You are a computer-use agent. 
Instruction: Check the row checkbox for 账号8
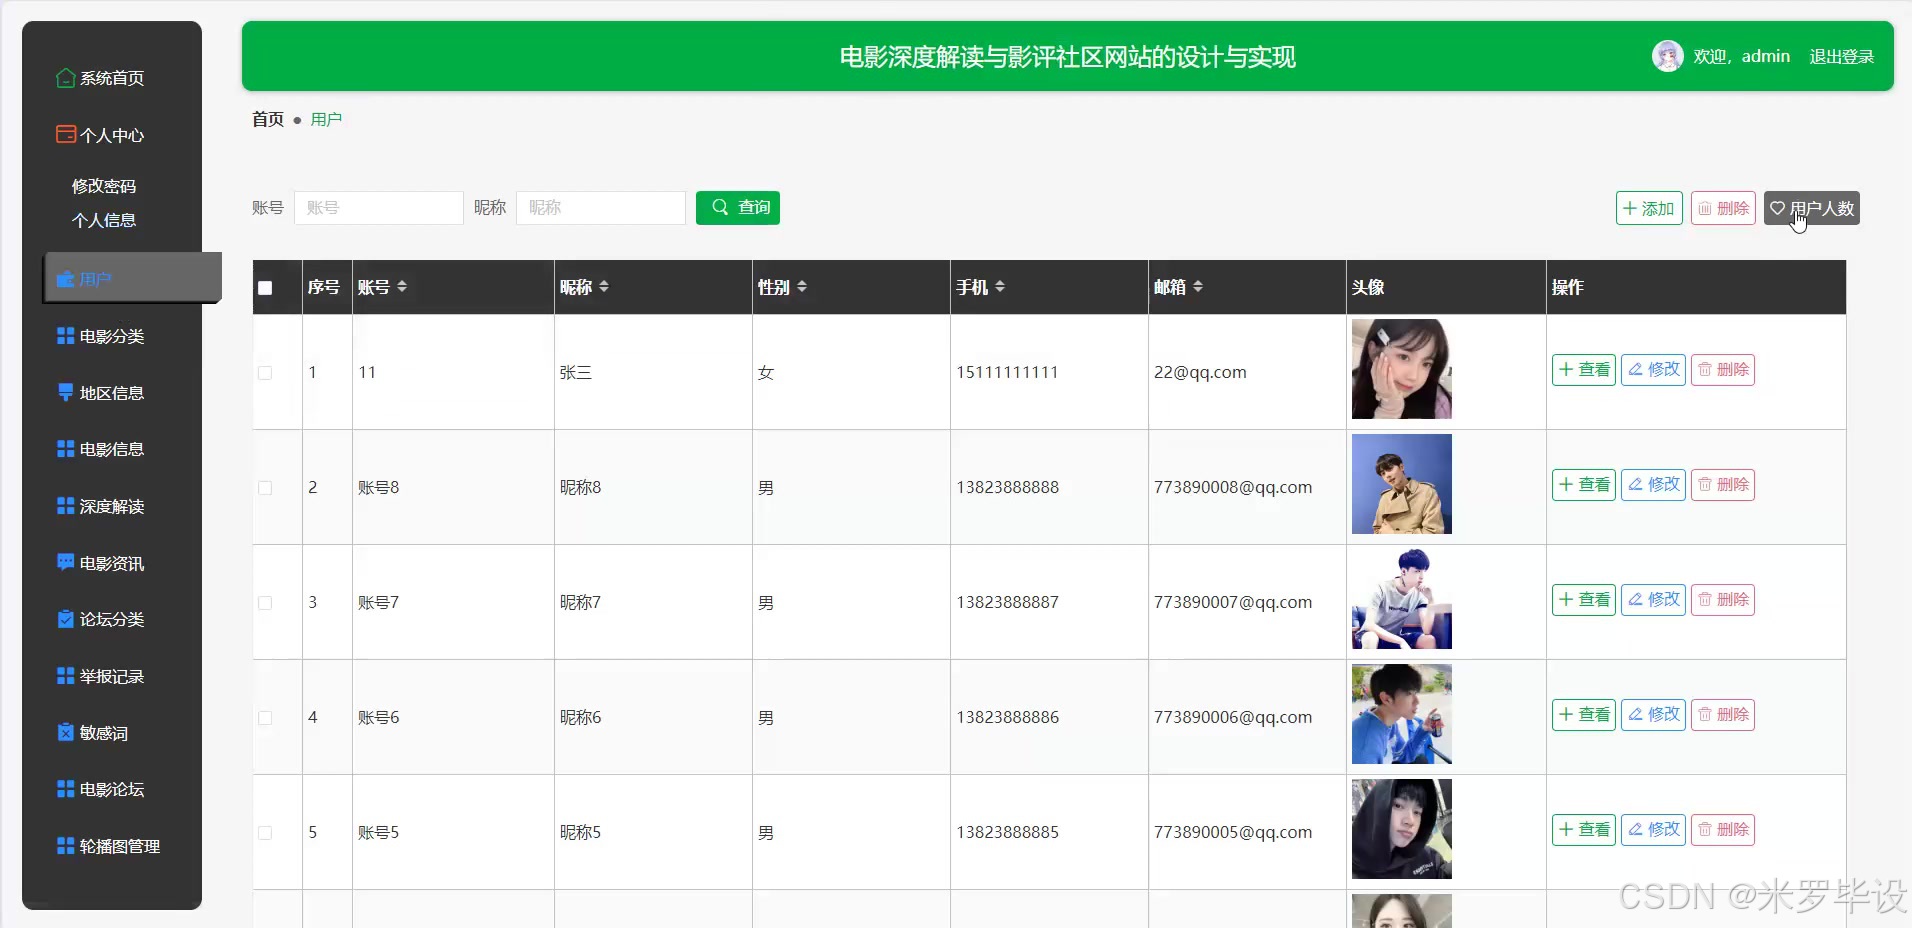265,488
